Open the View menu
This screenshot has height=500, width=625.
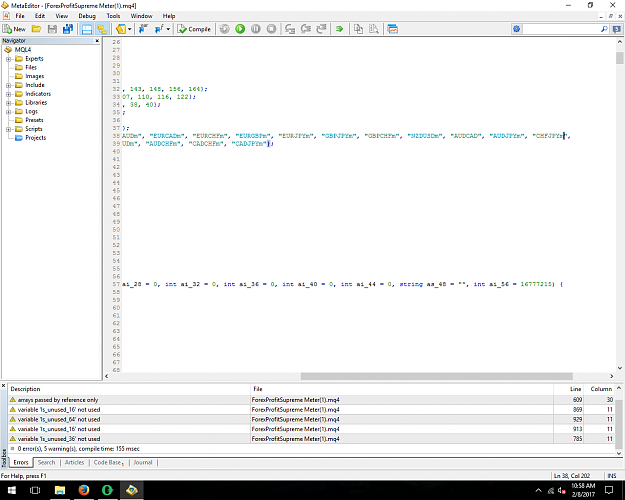(x=62, y=16)
